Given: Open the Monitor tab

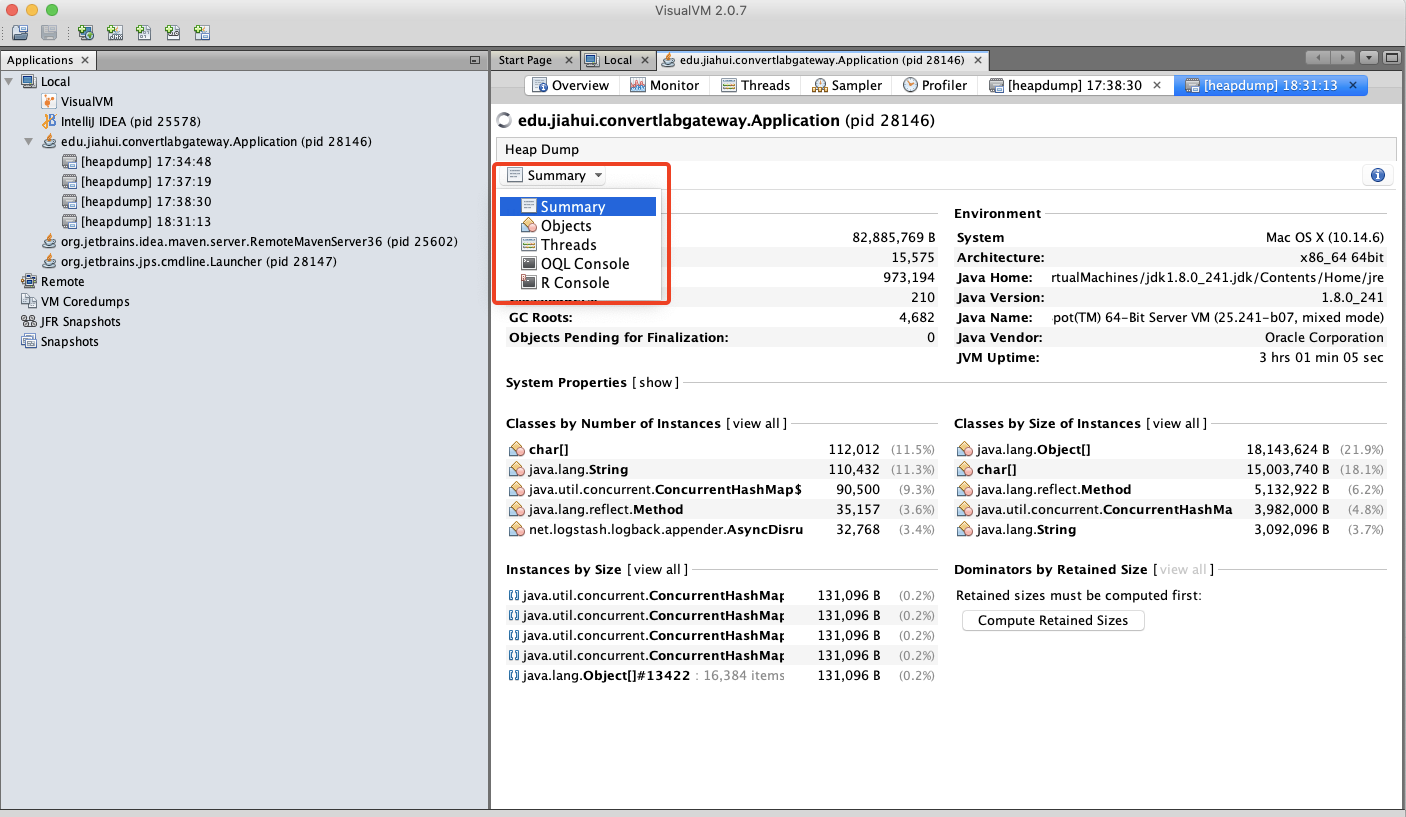Looking at the screenshot, I should coord(665,85).
